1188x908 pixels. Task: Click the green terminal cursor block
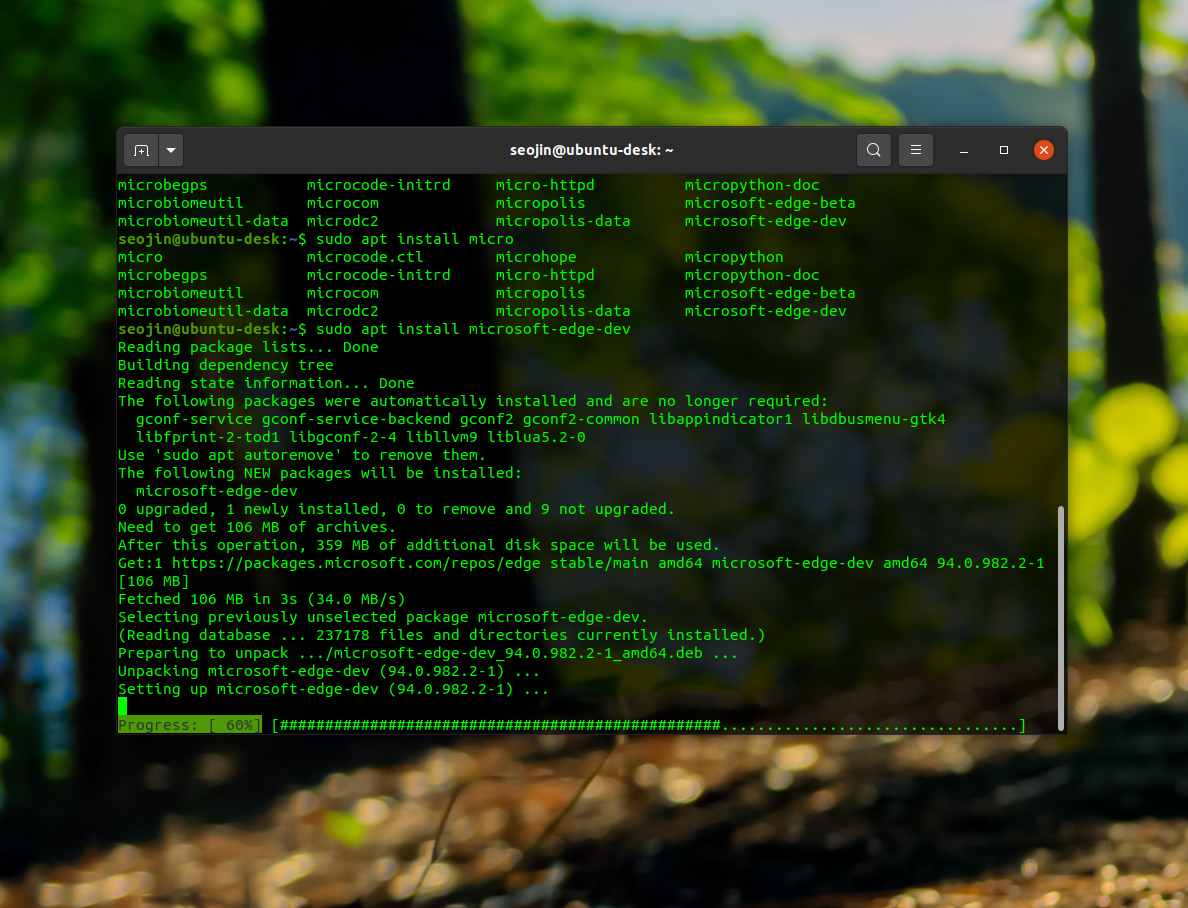[122, 707]
